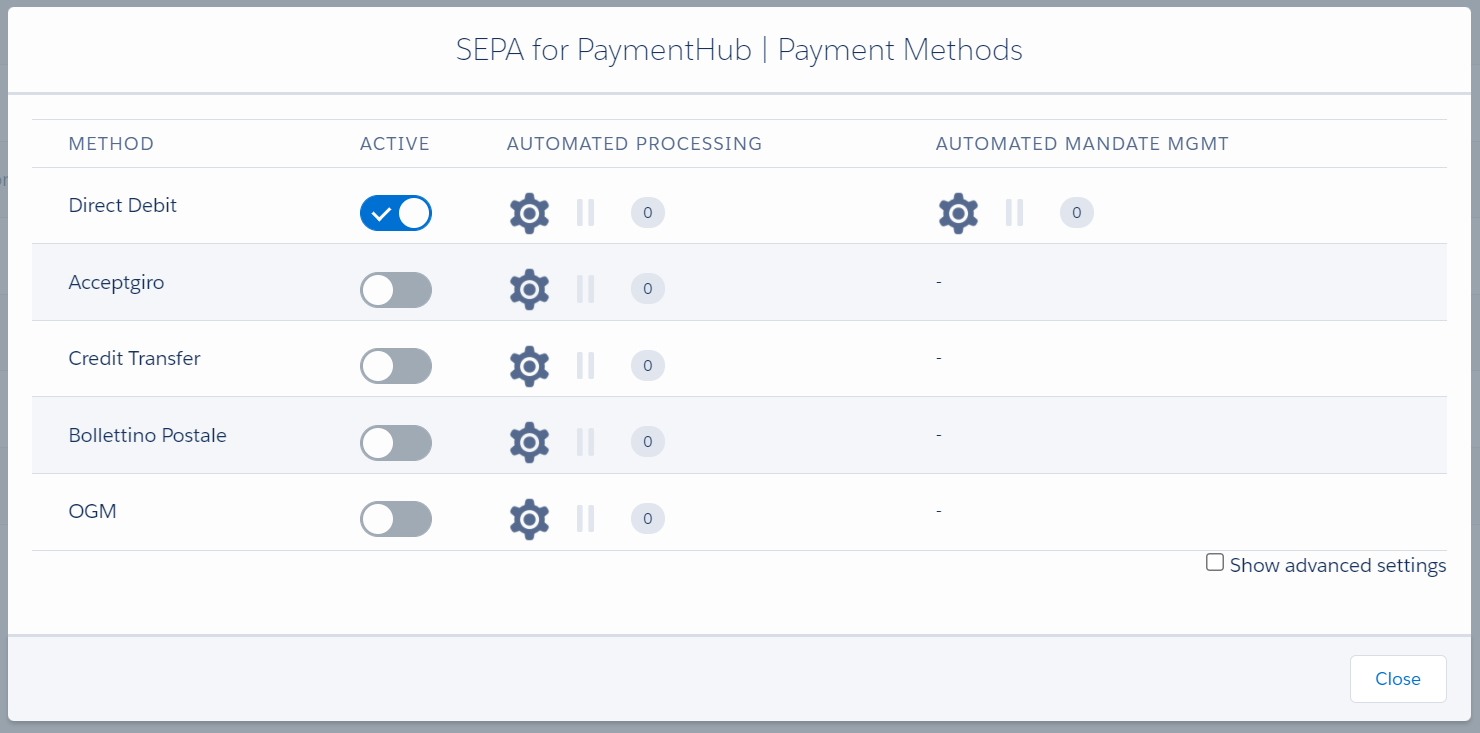Viewport: 1480px width, 733px height.
Task: Enable the OGM payment method
Action: [395, 518]
